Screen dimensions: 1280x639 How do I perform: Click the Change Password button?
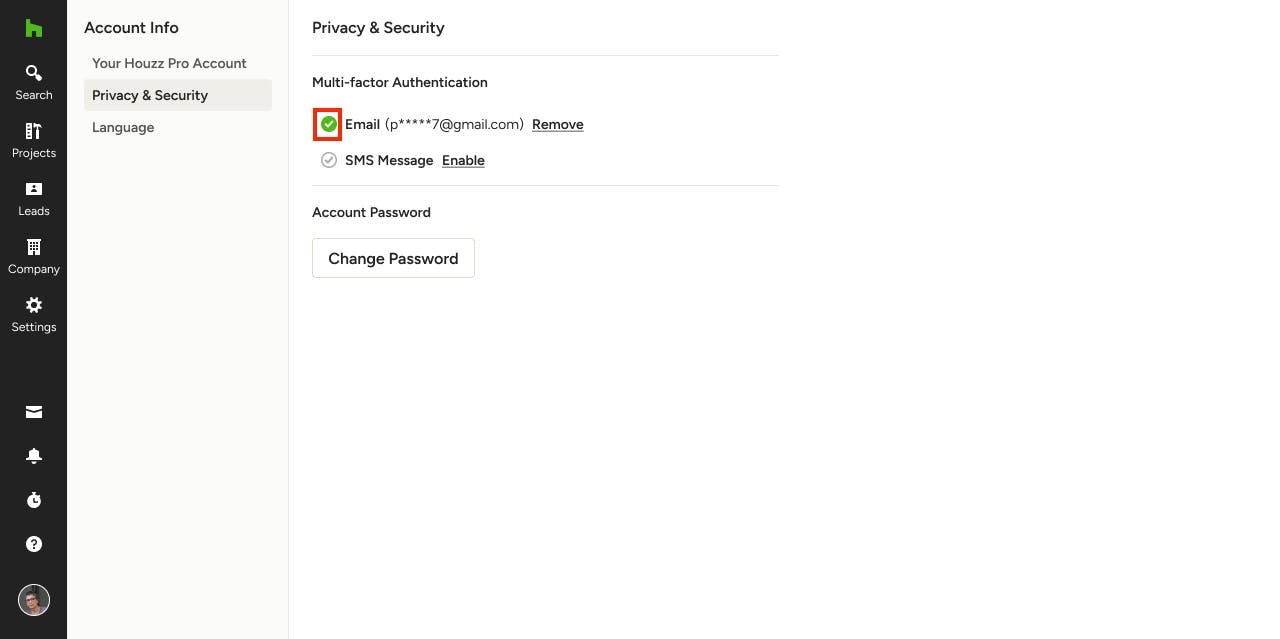pos(393,258)
